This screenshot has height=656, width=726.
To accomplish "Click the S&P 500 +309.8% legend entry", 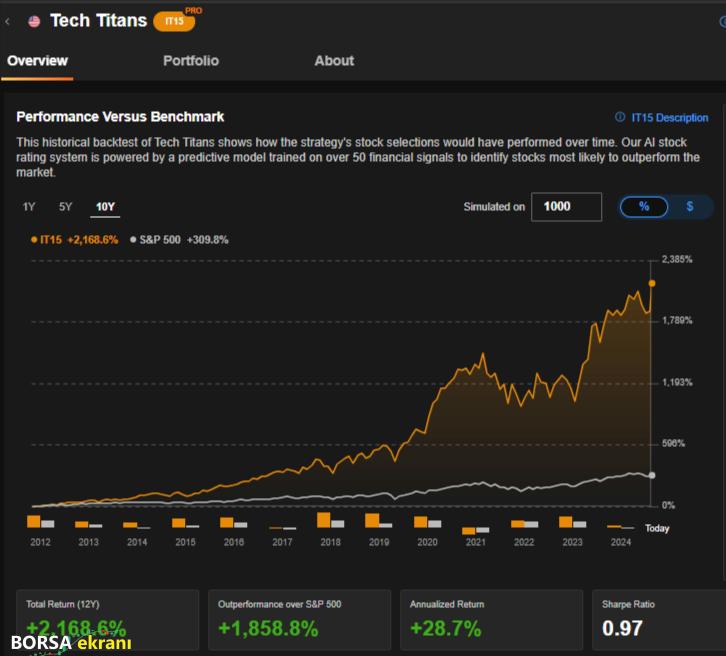I will tap(179, 240).
